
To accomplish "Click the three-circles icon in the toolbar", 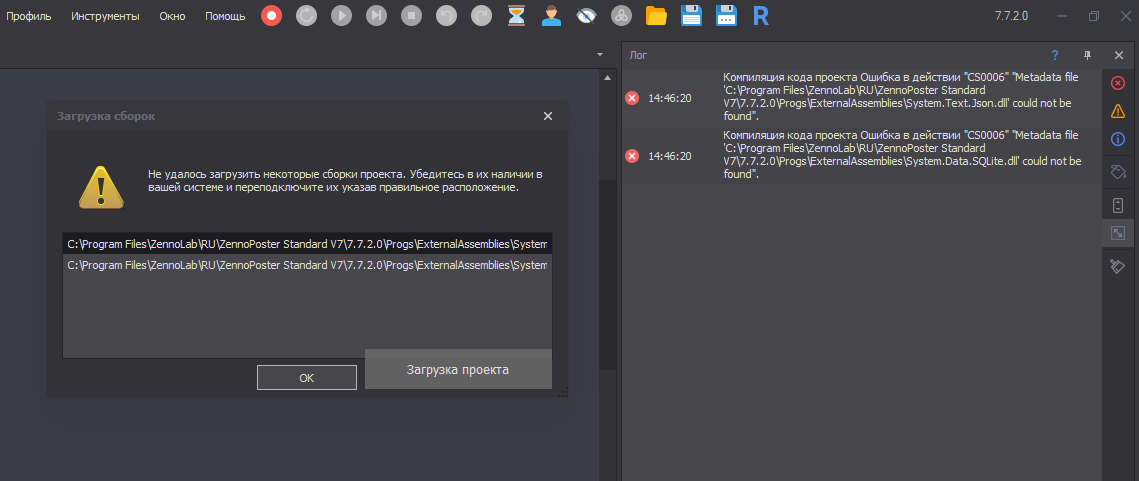I will (621, 15).
